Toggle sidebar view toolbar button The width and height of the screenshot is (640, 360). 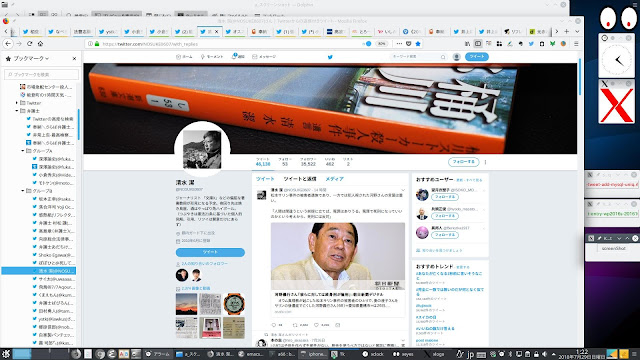click(478, 44)
